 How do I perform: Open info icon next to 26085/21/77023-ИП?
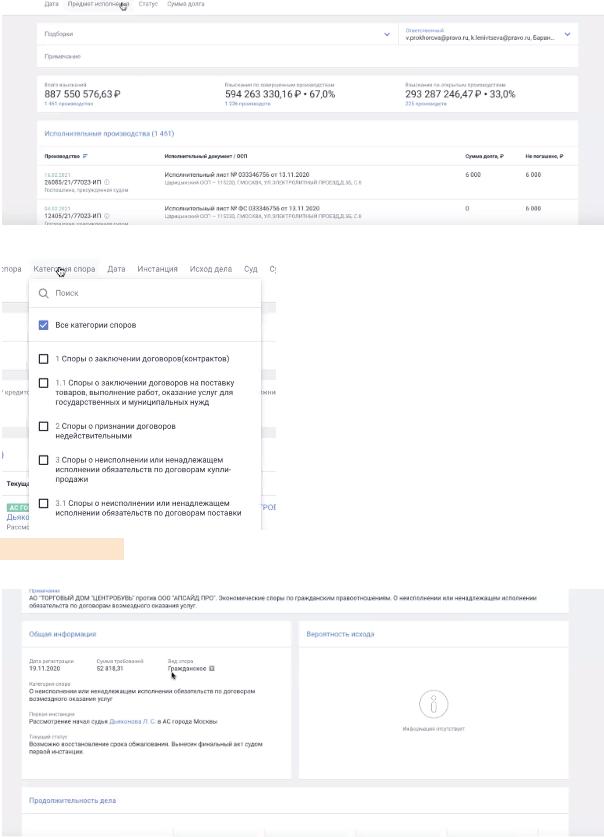pos(106,183)
